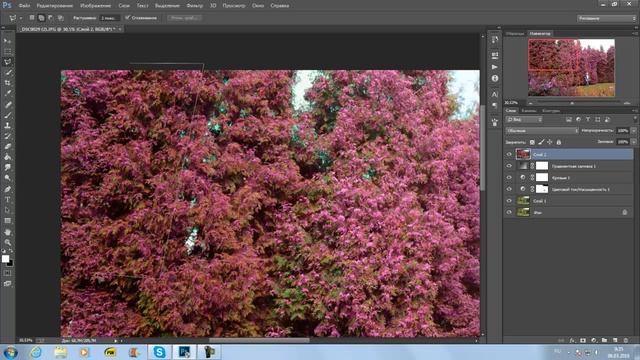
Task: Select the Quick Selection tool
Action: [7, 73]
